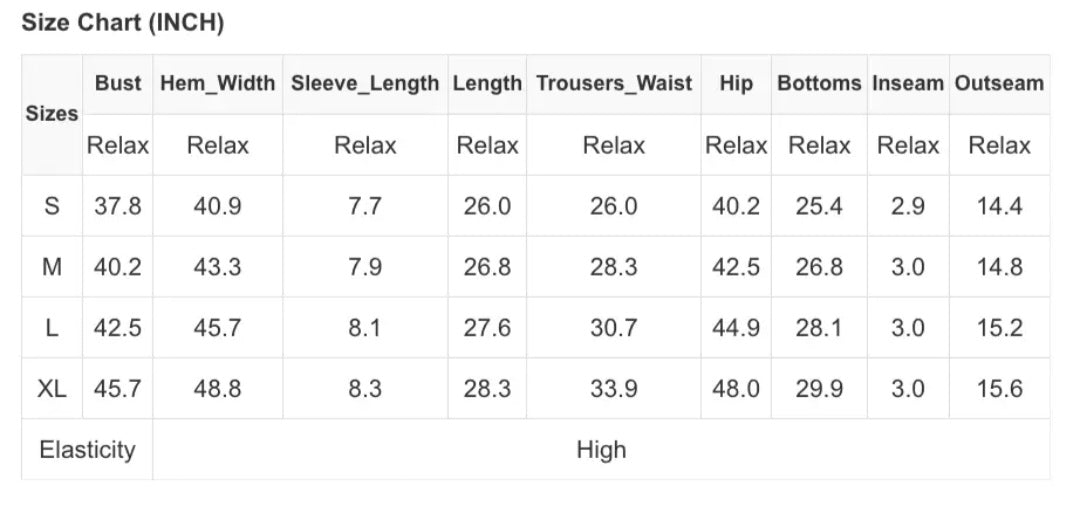Click the Sizes header cell
This screenshot has height=507, width=1080.
pos(52,114)
